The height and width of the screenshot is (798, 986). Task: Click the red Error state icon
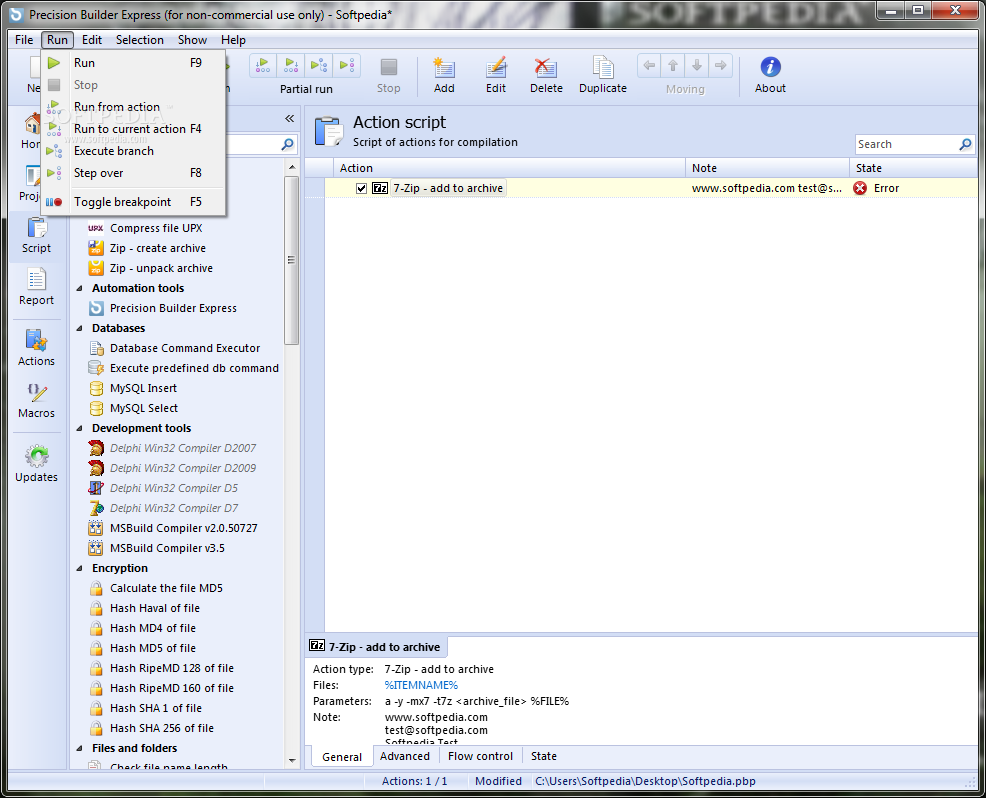click(x=860, y=188)
